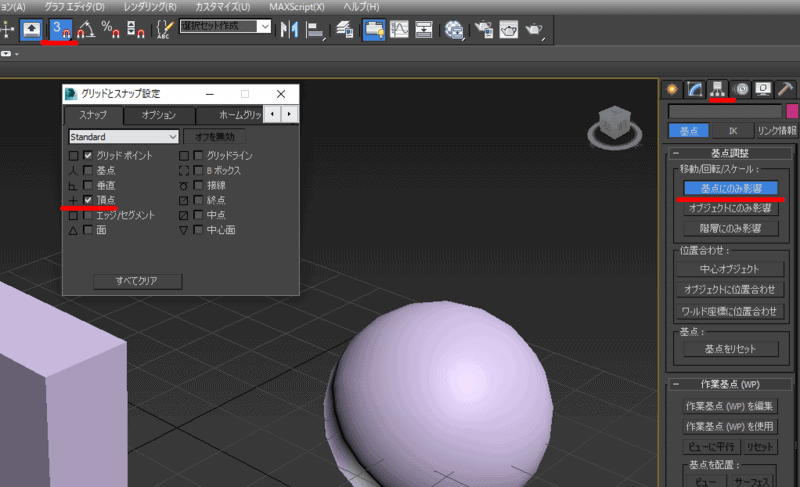The image size is (800, 487).
Task: Click the Render teapot icon
Action: pos(536,29)
